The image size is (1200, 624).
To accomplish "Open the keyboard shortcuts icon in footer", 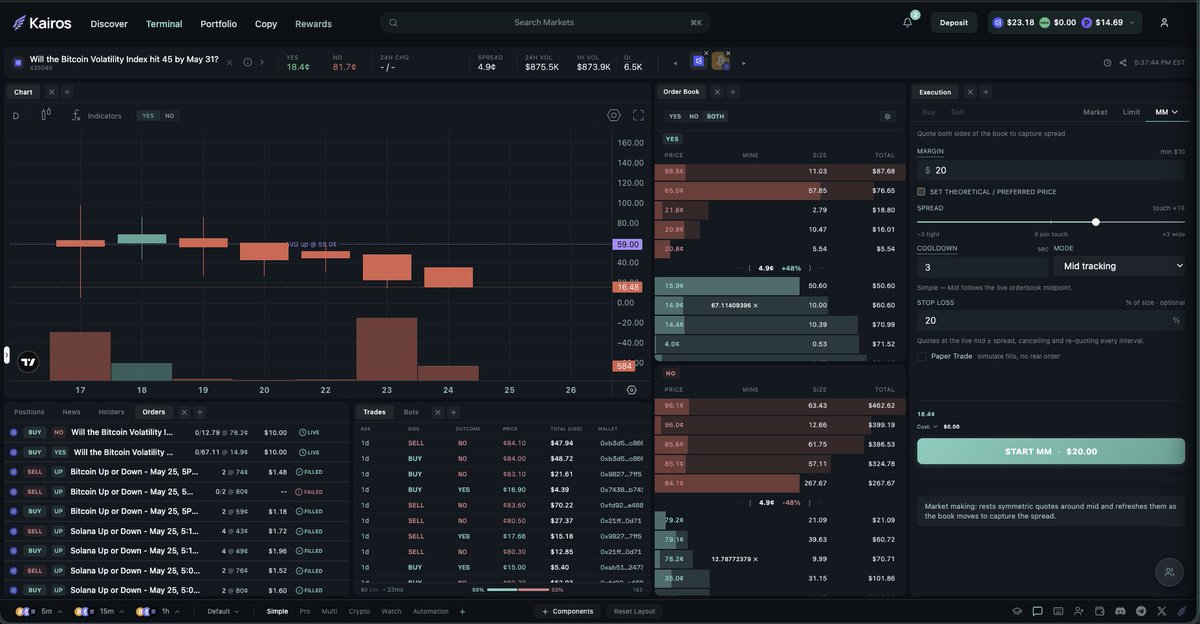I will [1058, 611].
